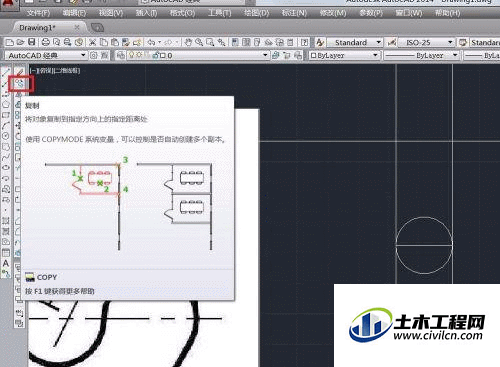Select the Arc draw tool
The image size is (500, 367).
tap(6, 126)
